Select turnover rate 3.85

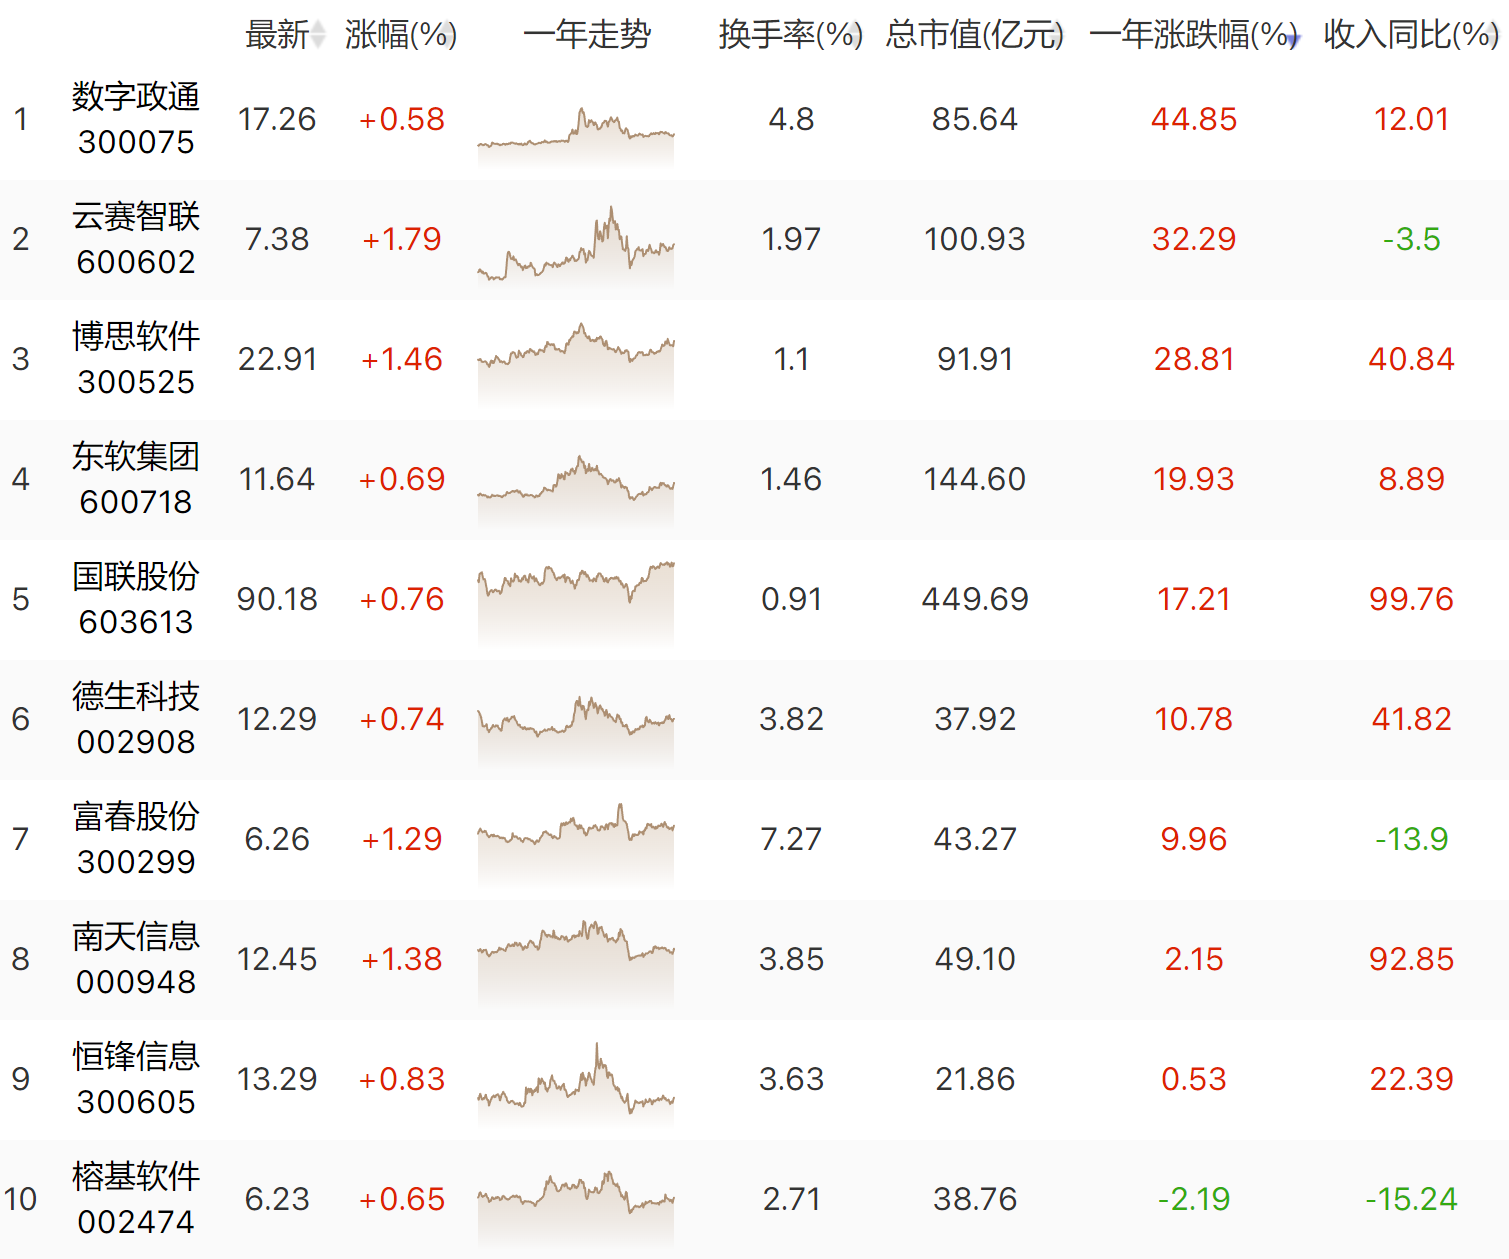791,959
